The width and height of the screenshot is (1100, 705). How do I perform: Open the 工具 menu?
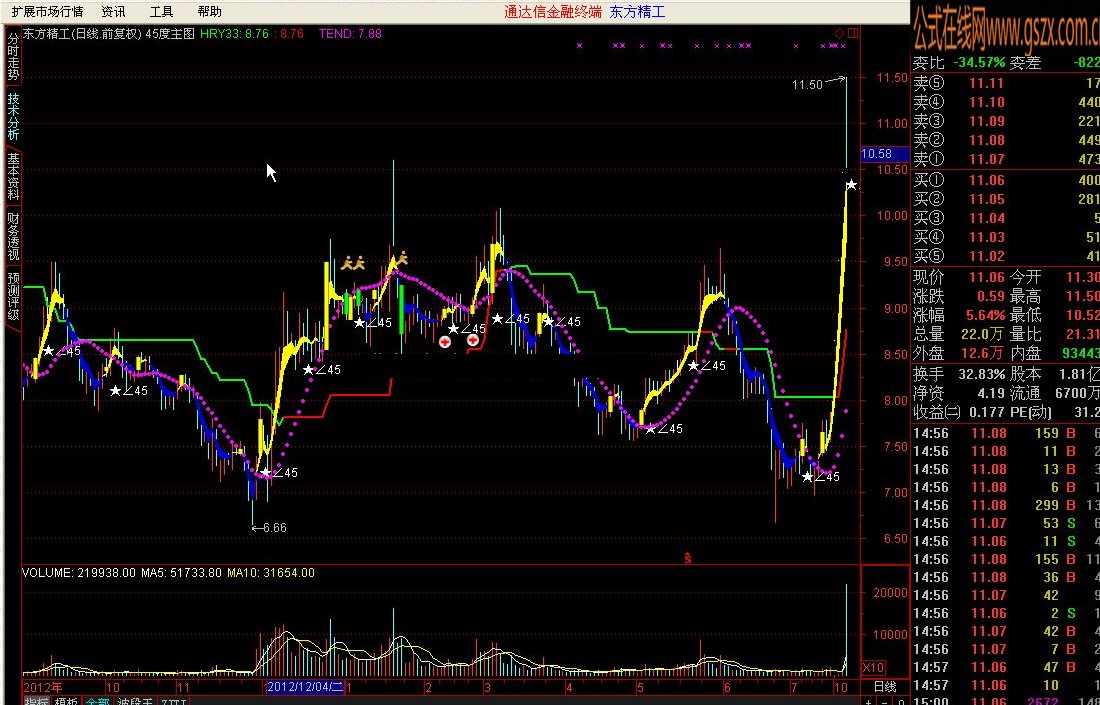161,11
